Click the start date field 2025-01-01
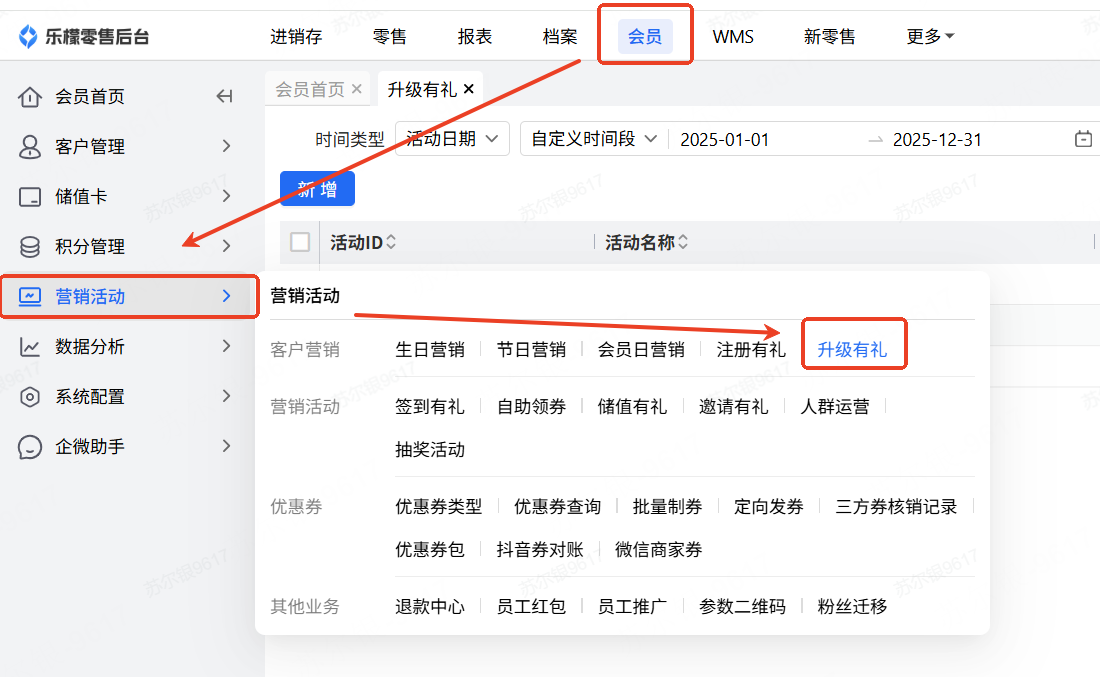The image size is (1100, 677). [725, 139]
